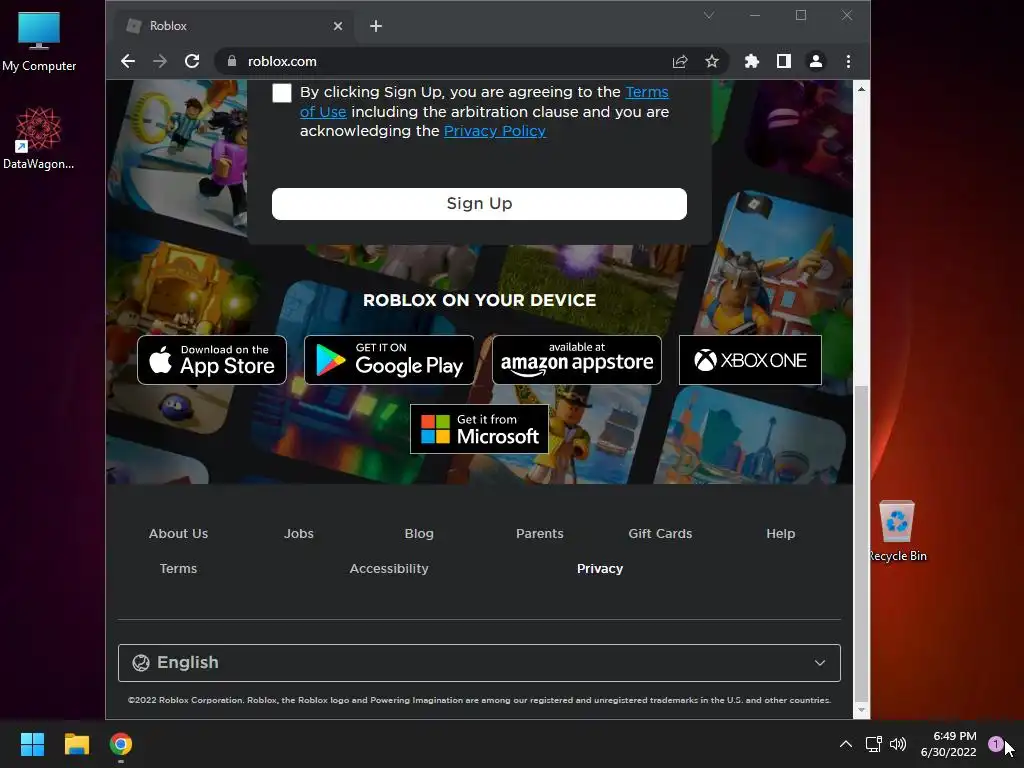Open the Blog footer link
This screenshot has width=1024, height=768.
coord(419,534)
